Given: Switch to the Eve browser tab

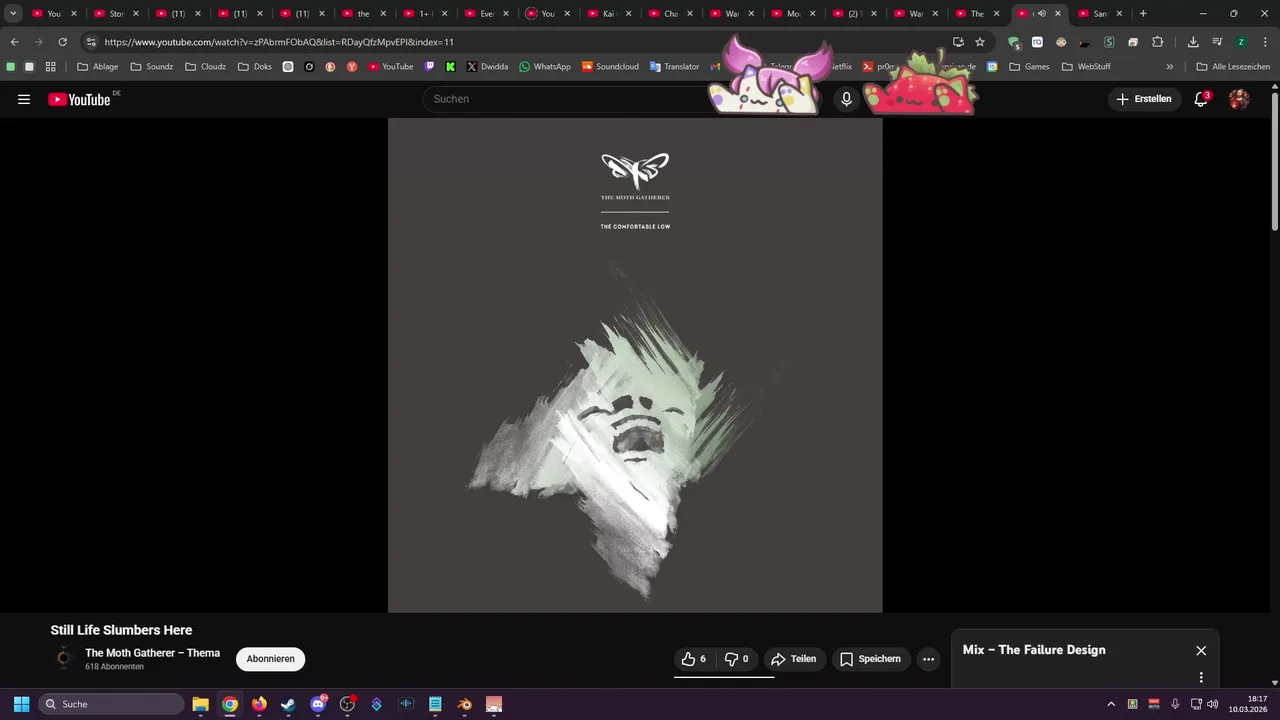Looking at the screenshot, I should point(487,14).
